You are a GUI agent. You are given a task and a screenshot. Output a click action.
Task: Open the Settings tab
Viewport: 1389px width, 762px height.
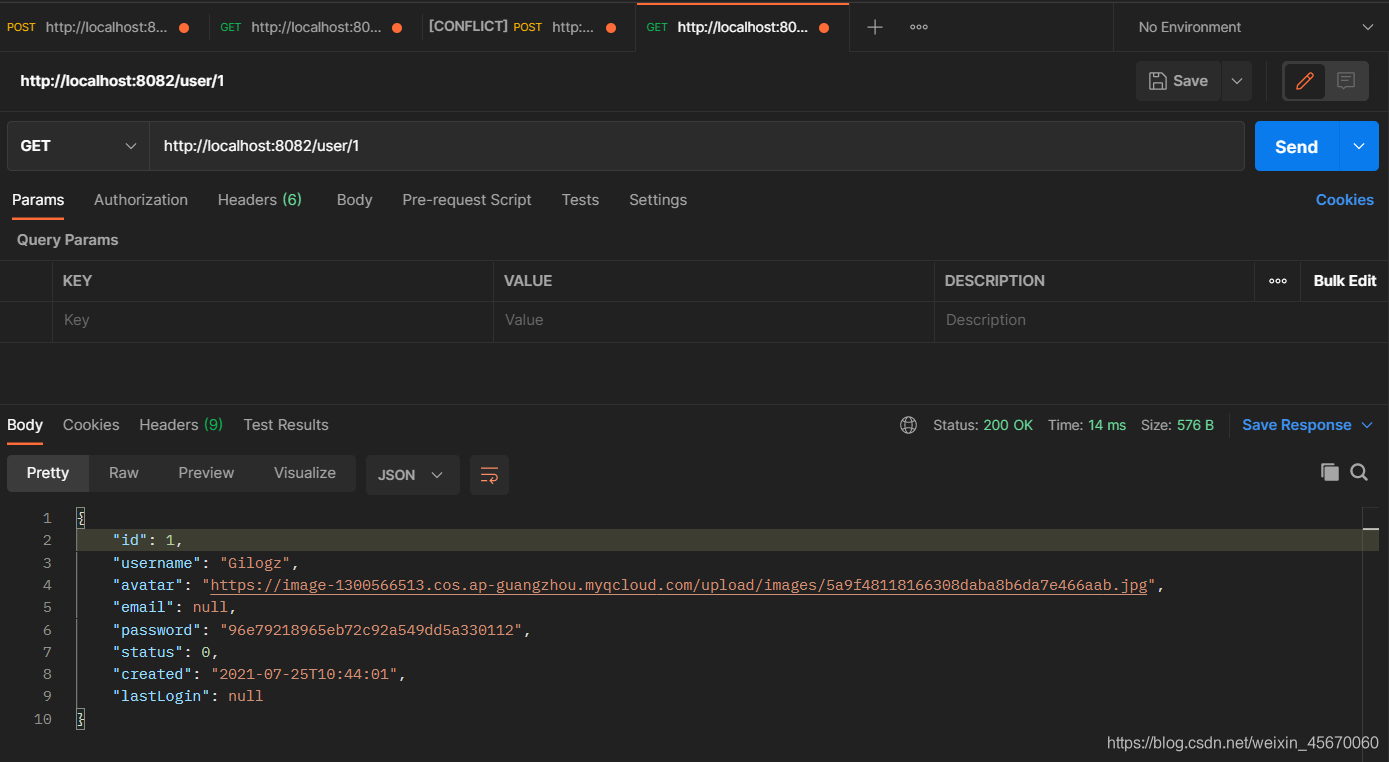[x=658, y=200]
